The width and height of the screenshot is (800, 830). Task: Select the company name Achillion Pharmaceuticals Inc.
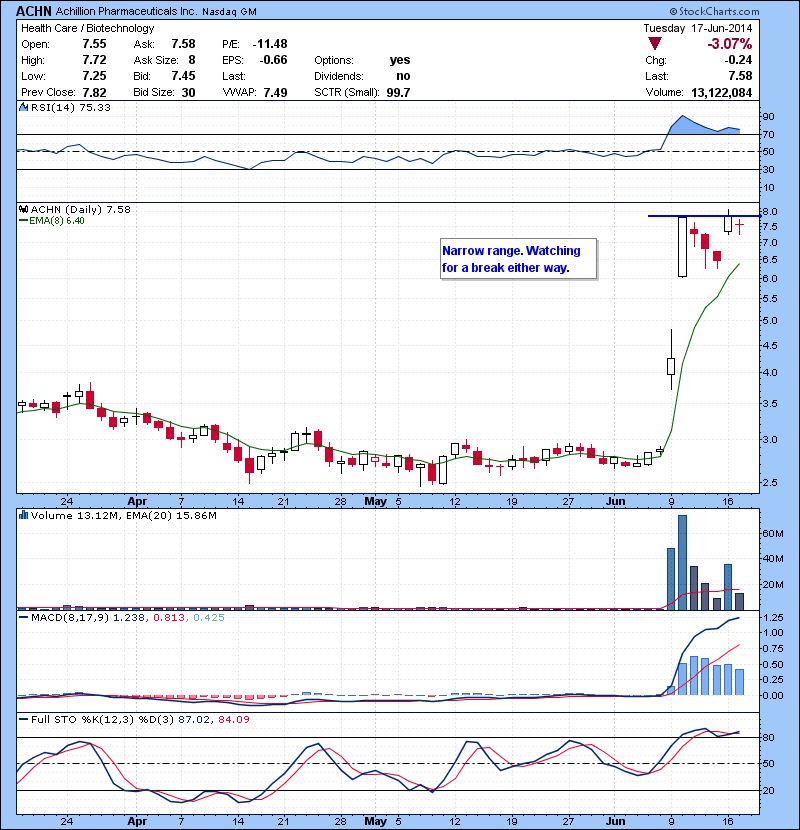point(126,11)
